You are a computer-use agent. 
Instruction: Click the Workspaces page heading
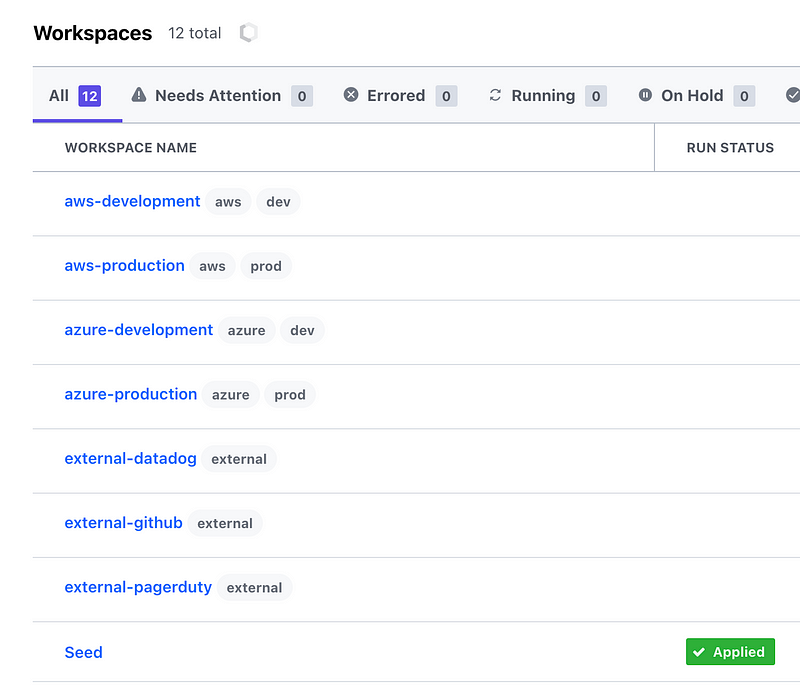(93, 33)
